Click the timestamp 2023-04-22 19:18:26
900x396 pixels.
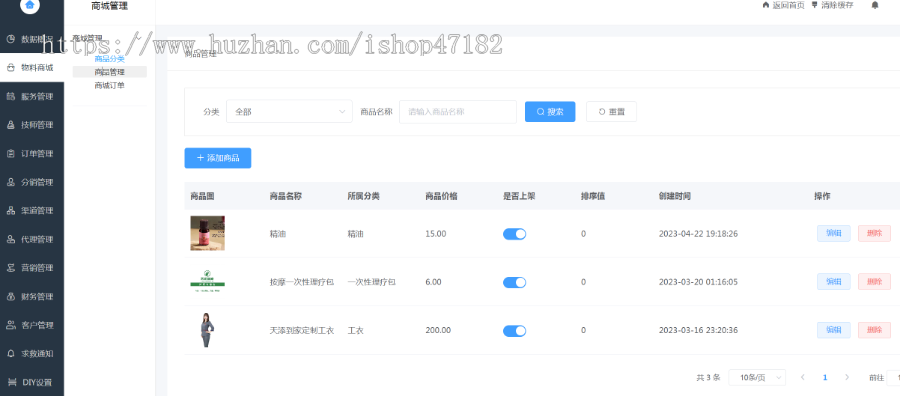[x=698, y=234]
